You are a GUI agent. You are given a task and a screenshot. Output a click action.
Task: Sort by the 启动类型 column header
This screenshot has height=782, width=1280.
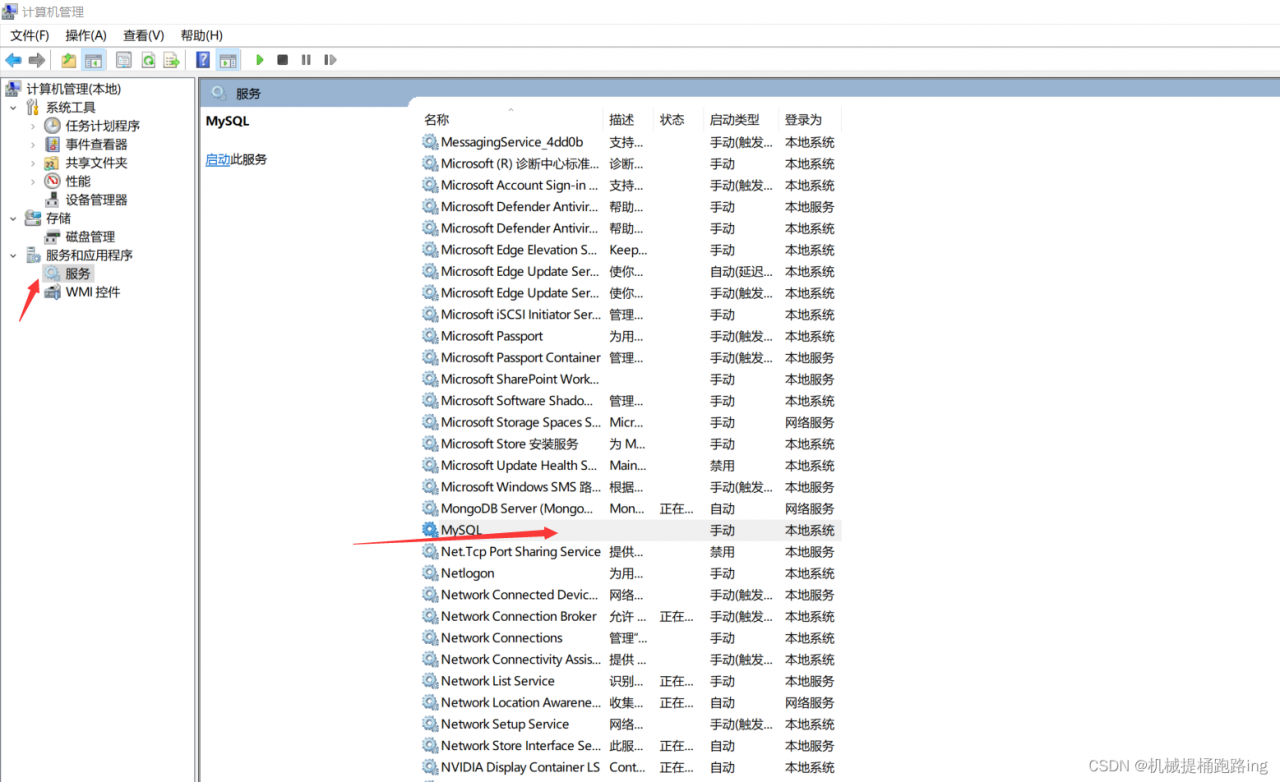click(x=741, y=120)
